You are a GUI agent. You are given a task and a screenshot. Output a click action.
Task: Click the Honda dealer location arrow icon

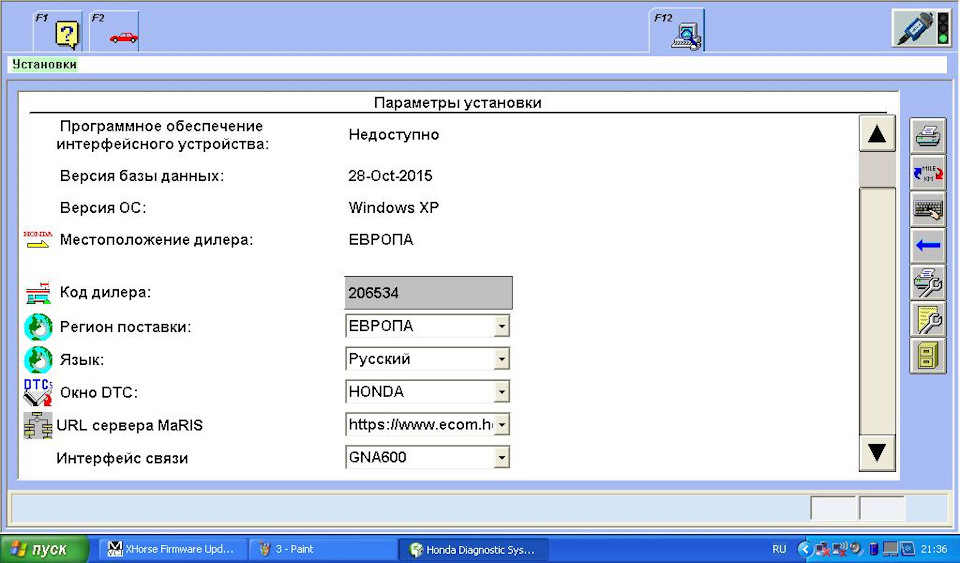coord(37,239)
